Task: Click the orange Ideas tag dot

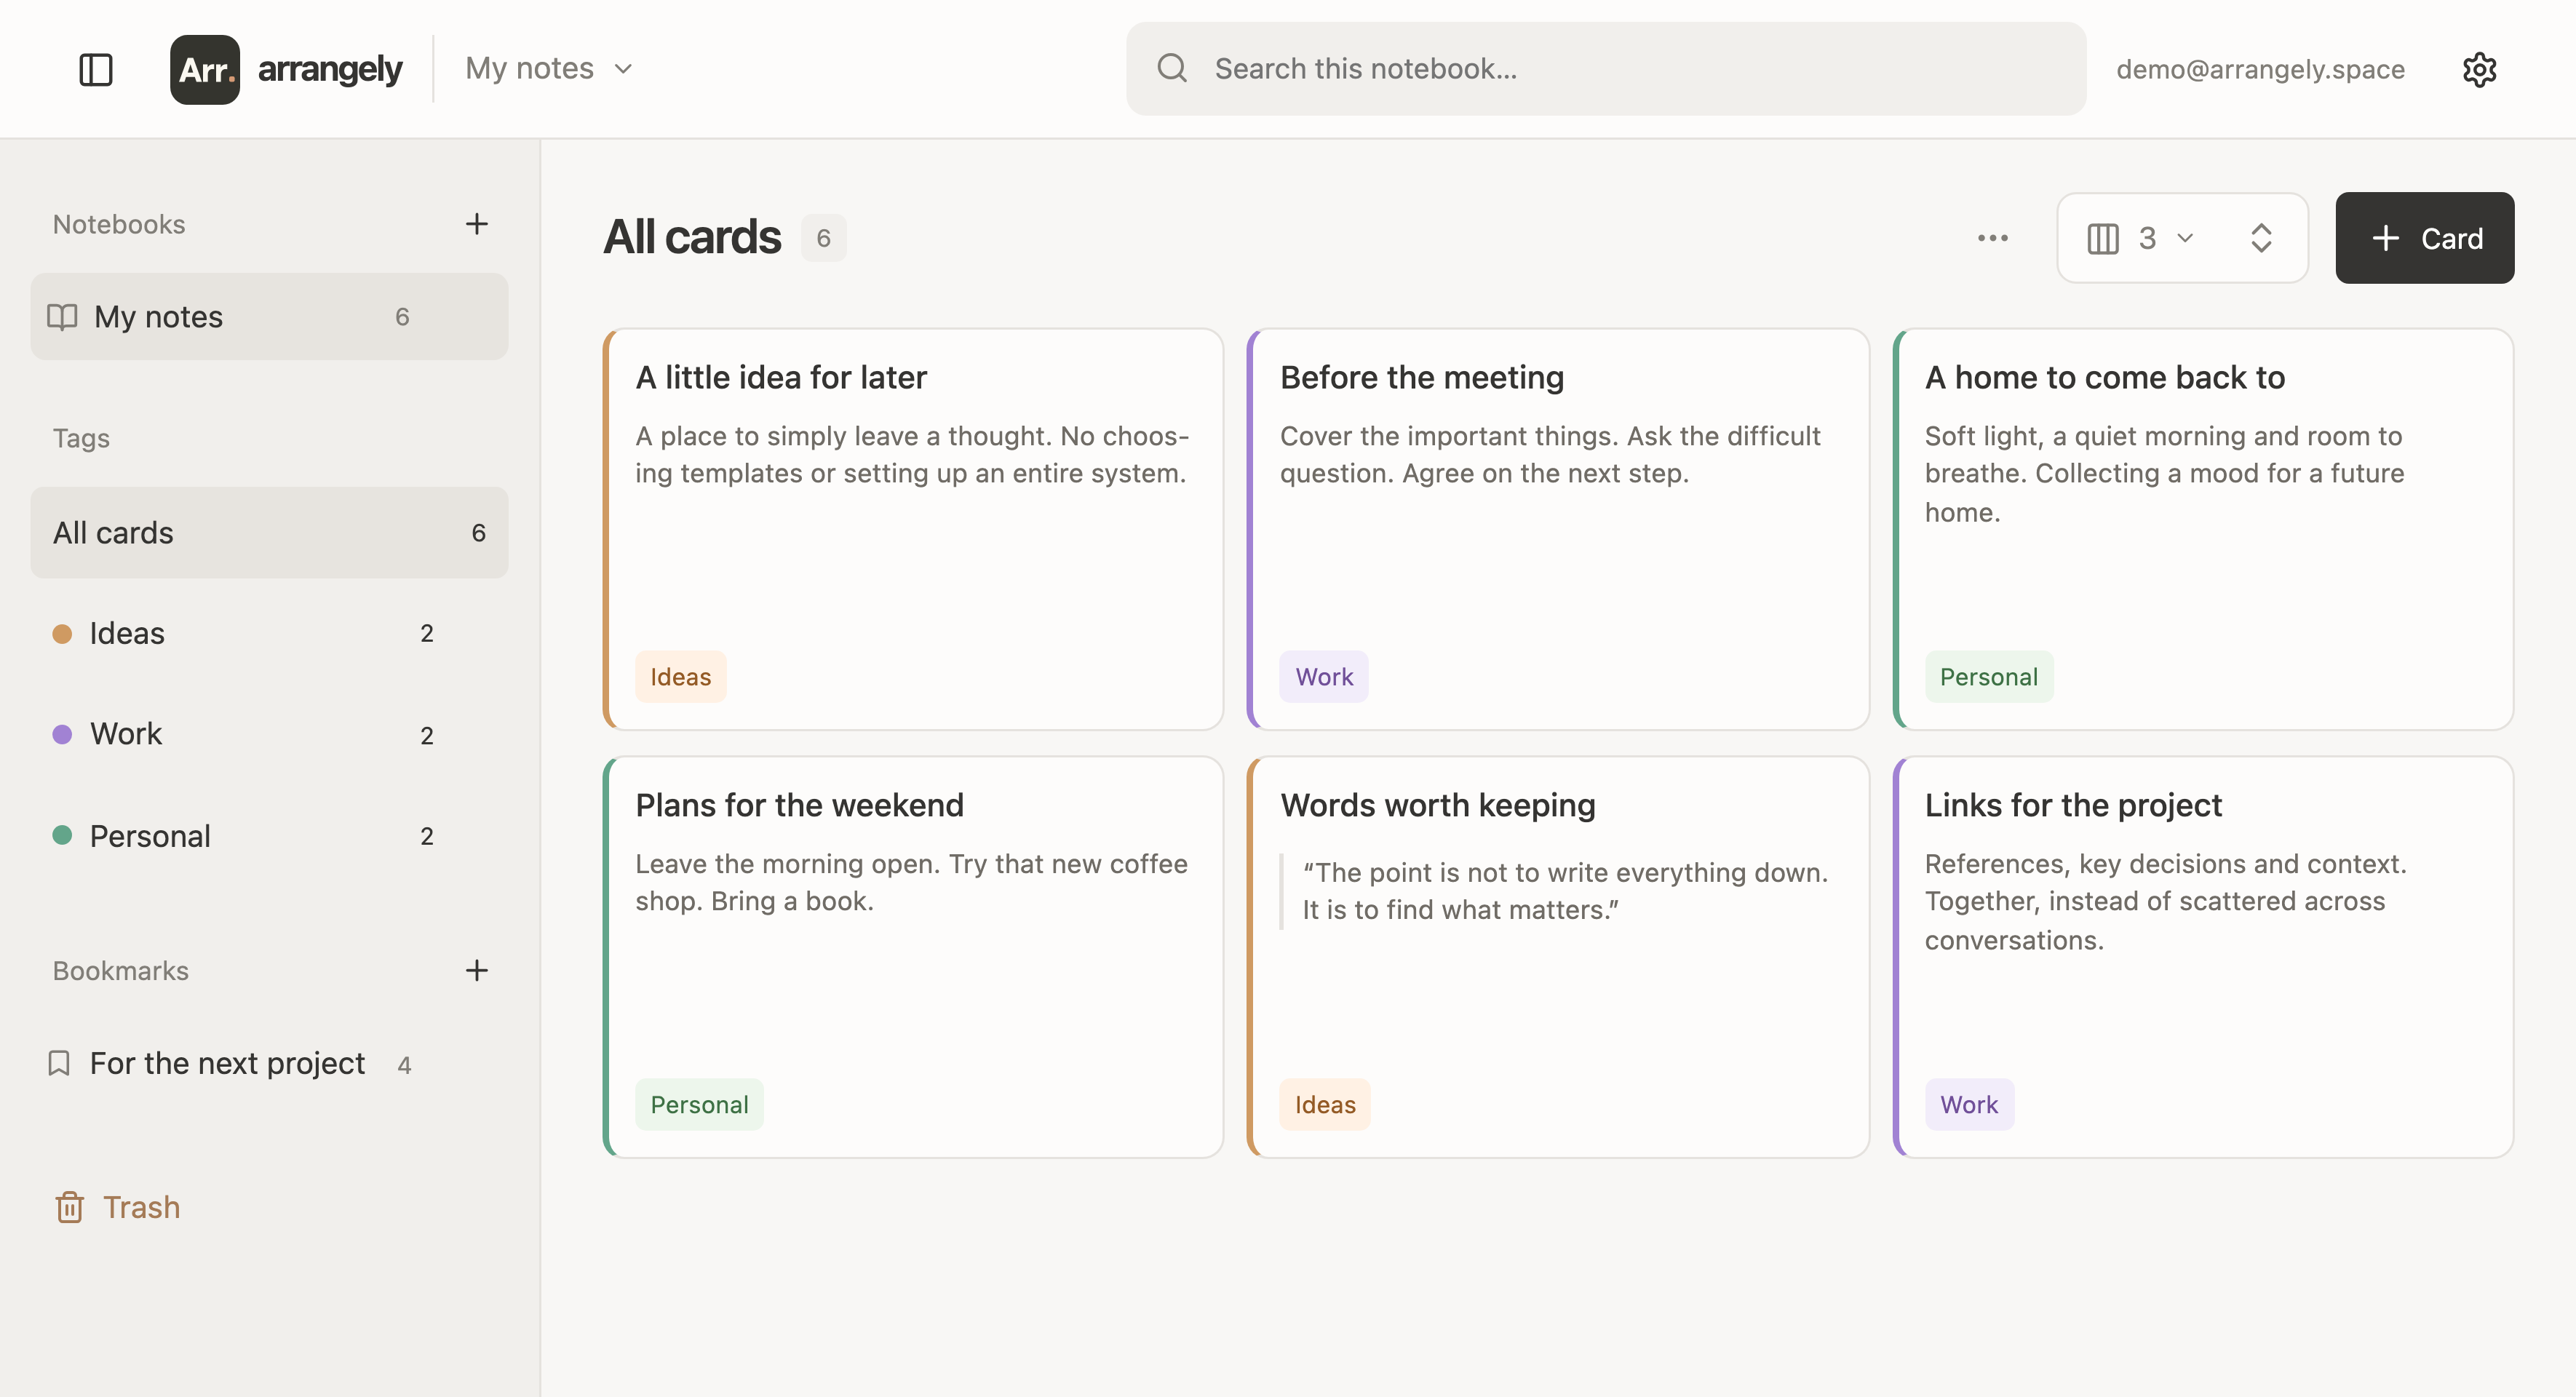Action: (62, 633)
